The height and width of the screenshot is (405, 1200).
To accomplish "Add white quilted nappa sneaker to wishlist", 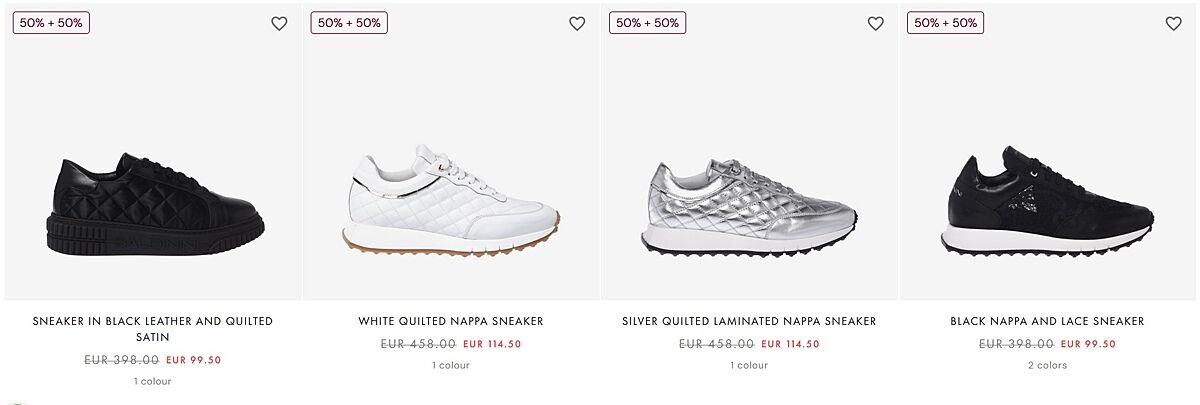I will (x=577, y=24).
